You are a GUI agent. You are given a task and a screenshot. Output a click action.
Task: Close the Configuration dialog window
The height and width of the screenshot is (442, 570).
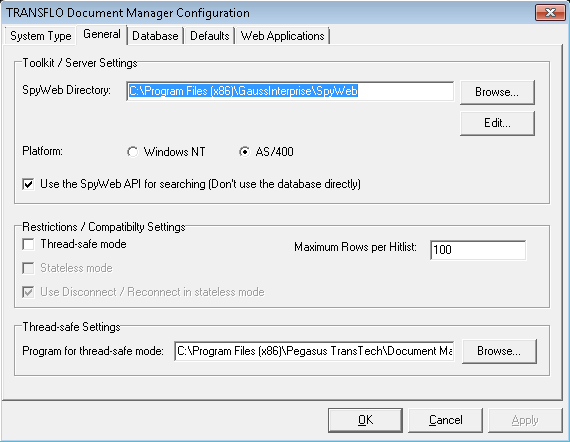550,13
